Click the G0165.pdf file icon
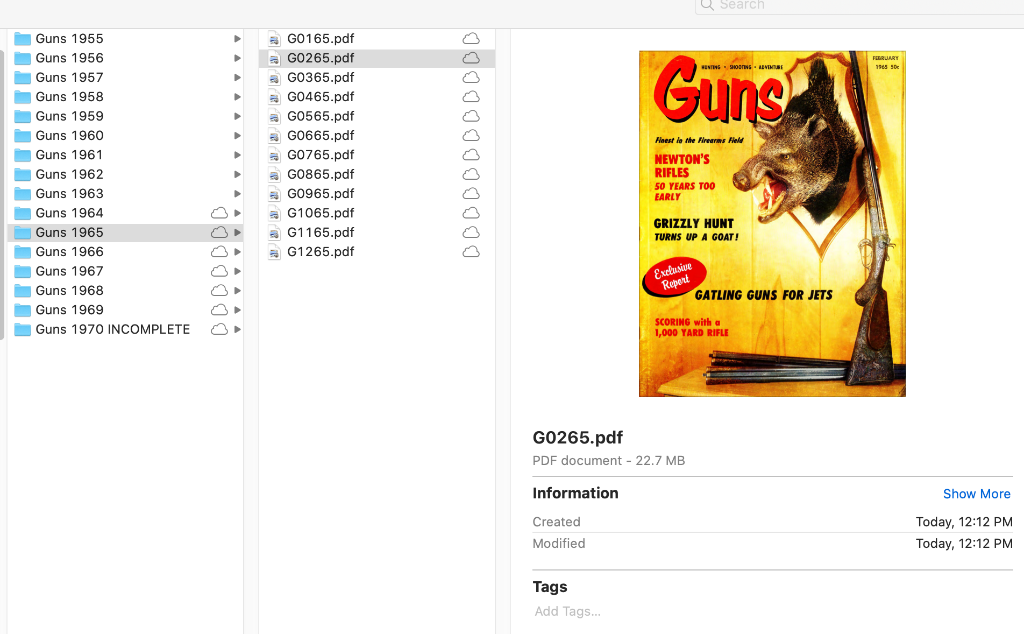This screenshot has height=634, width=1024. click(274, 39)
